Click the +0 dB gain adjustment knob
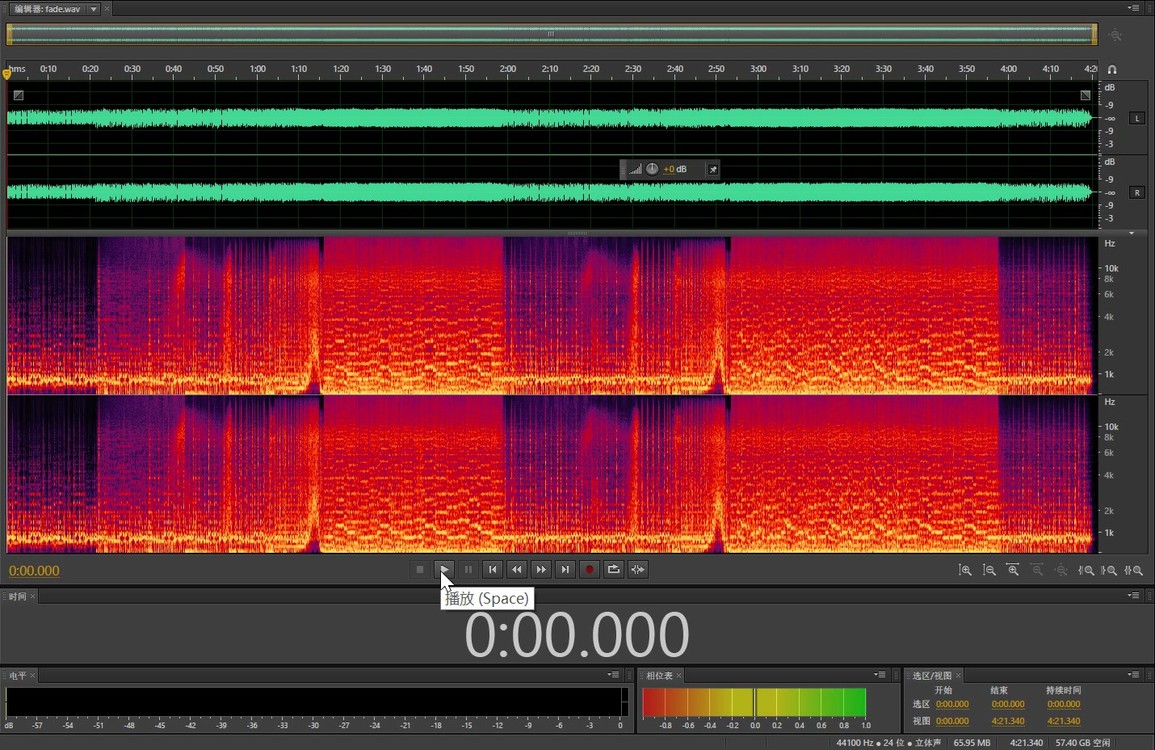 (x=652, y=169)
